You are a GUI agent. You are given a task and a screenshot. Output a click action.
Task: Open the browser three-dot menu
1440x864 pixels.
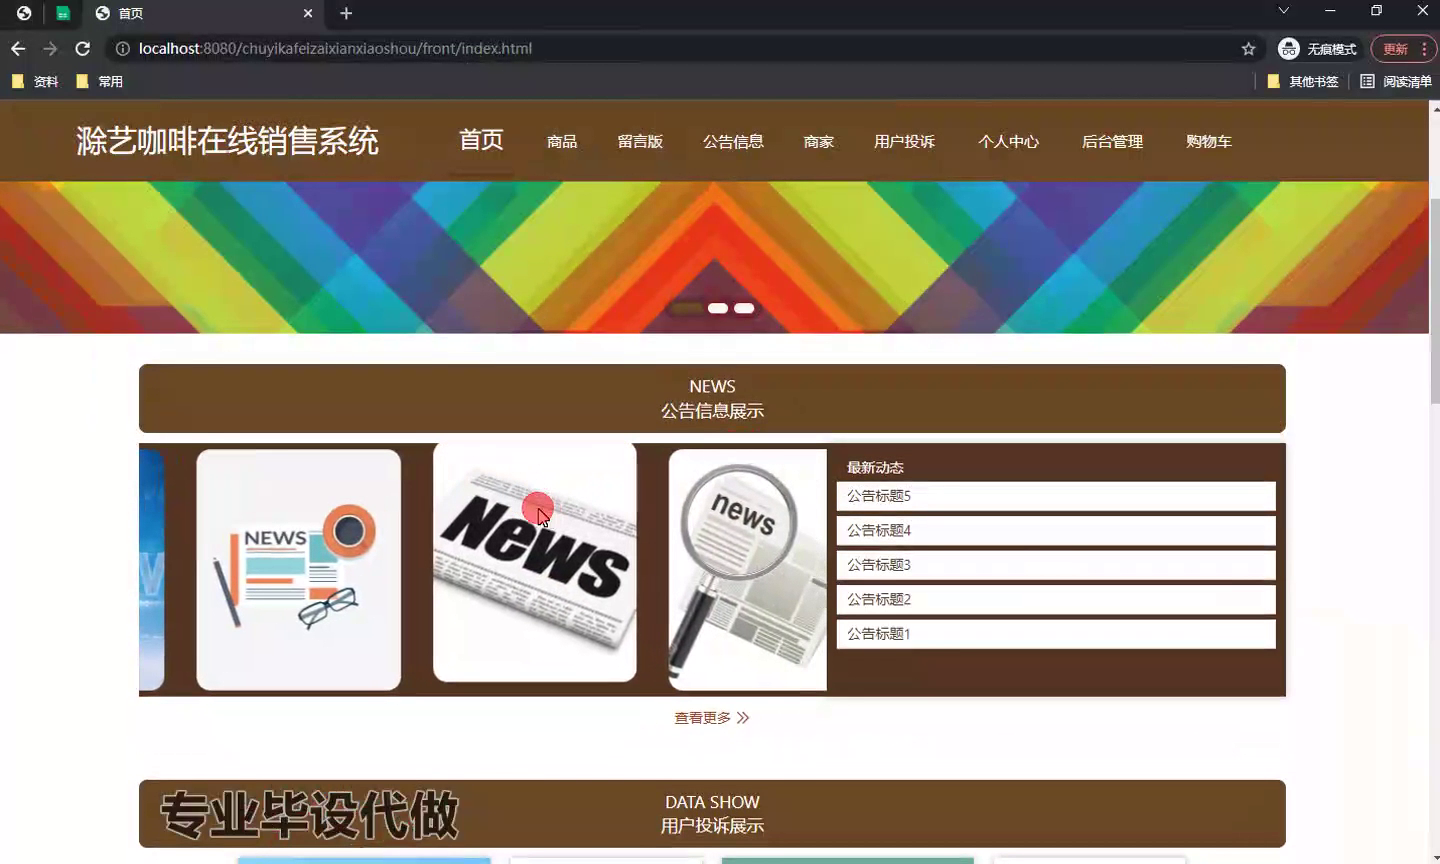pos(1424,49)
